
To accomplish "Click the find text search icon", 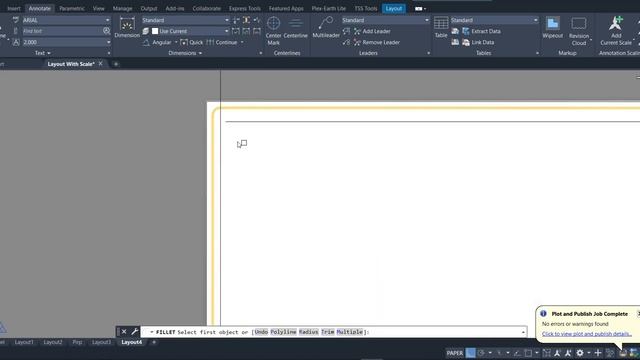I will click(107, 31).
